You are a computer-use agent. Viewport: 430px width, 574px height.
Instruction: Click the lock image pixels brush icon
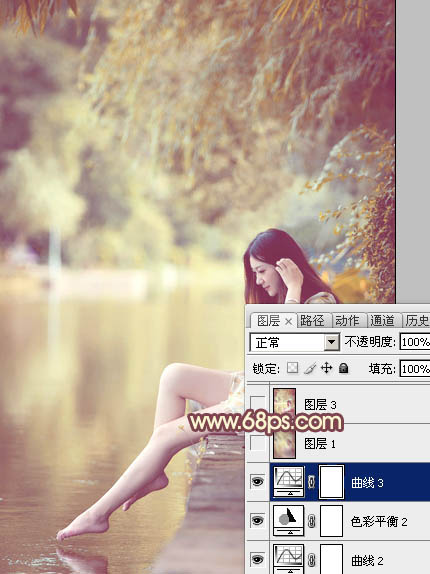coord(310,368)
